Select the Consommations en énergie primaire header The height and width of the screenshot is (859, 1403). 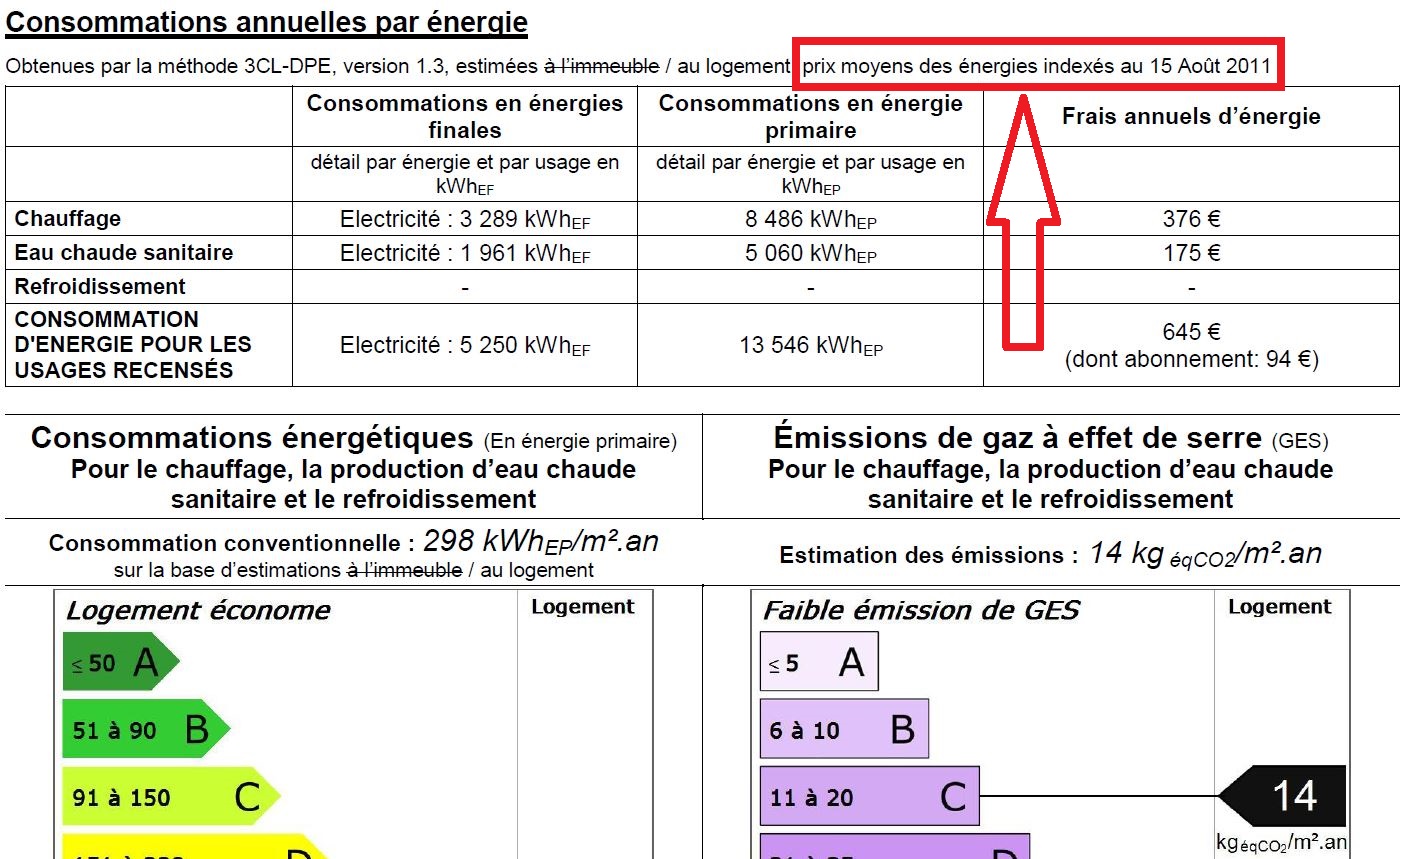click(808, 116)
